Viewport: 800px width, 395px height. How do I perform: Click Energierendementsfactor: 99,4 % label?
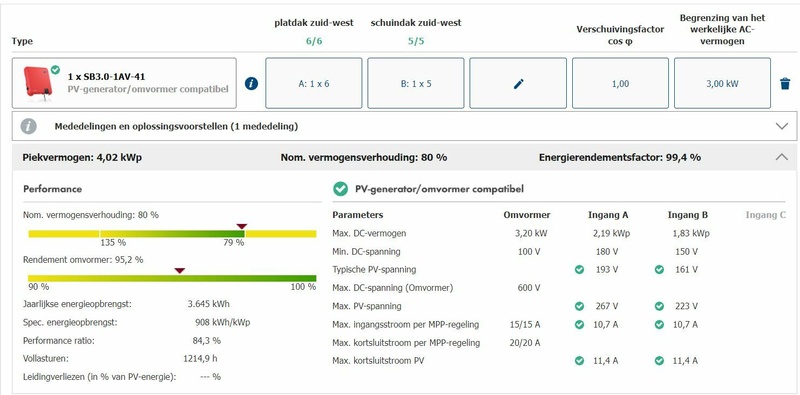619,157
